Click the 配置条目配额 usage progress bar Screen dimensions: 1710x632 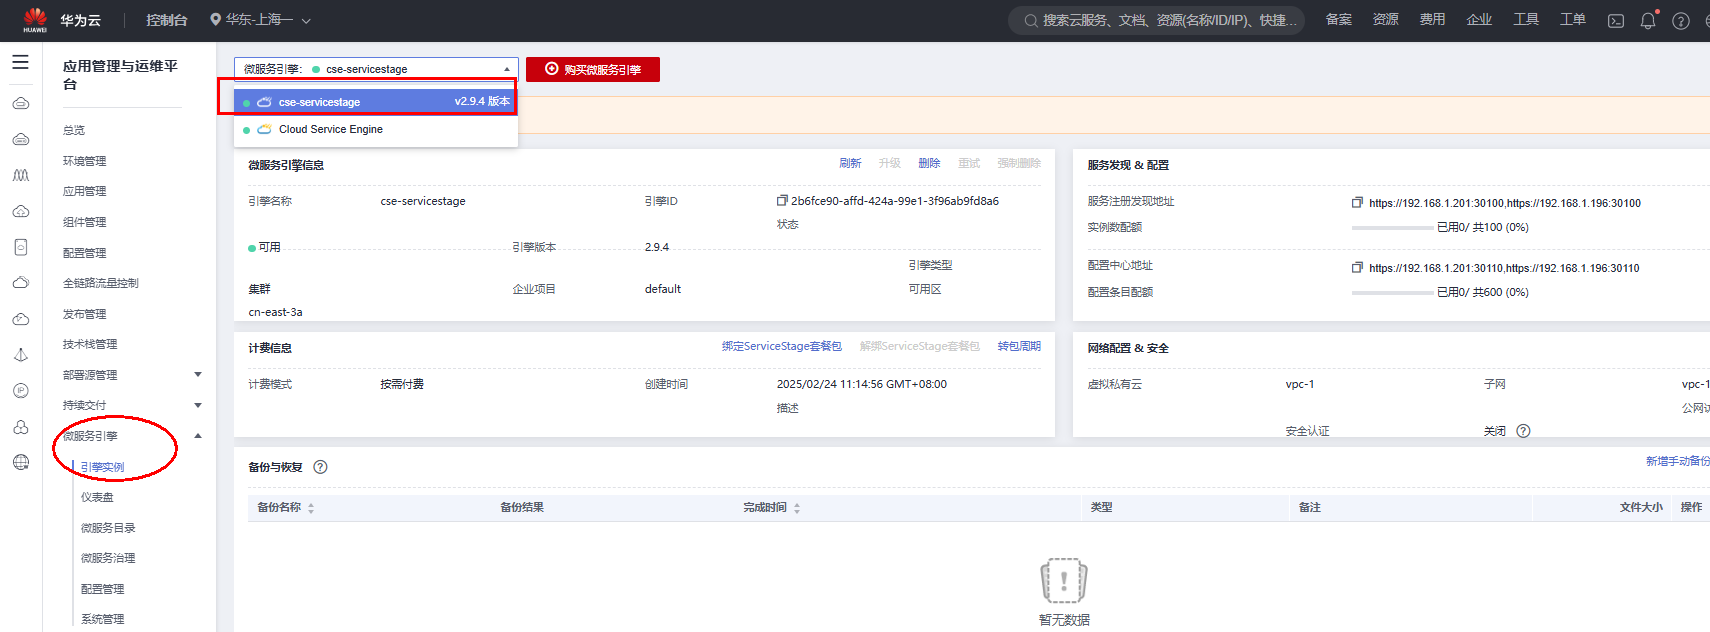(x=1392, y=293)
